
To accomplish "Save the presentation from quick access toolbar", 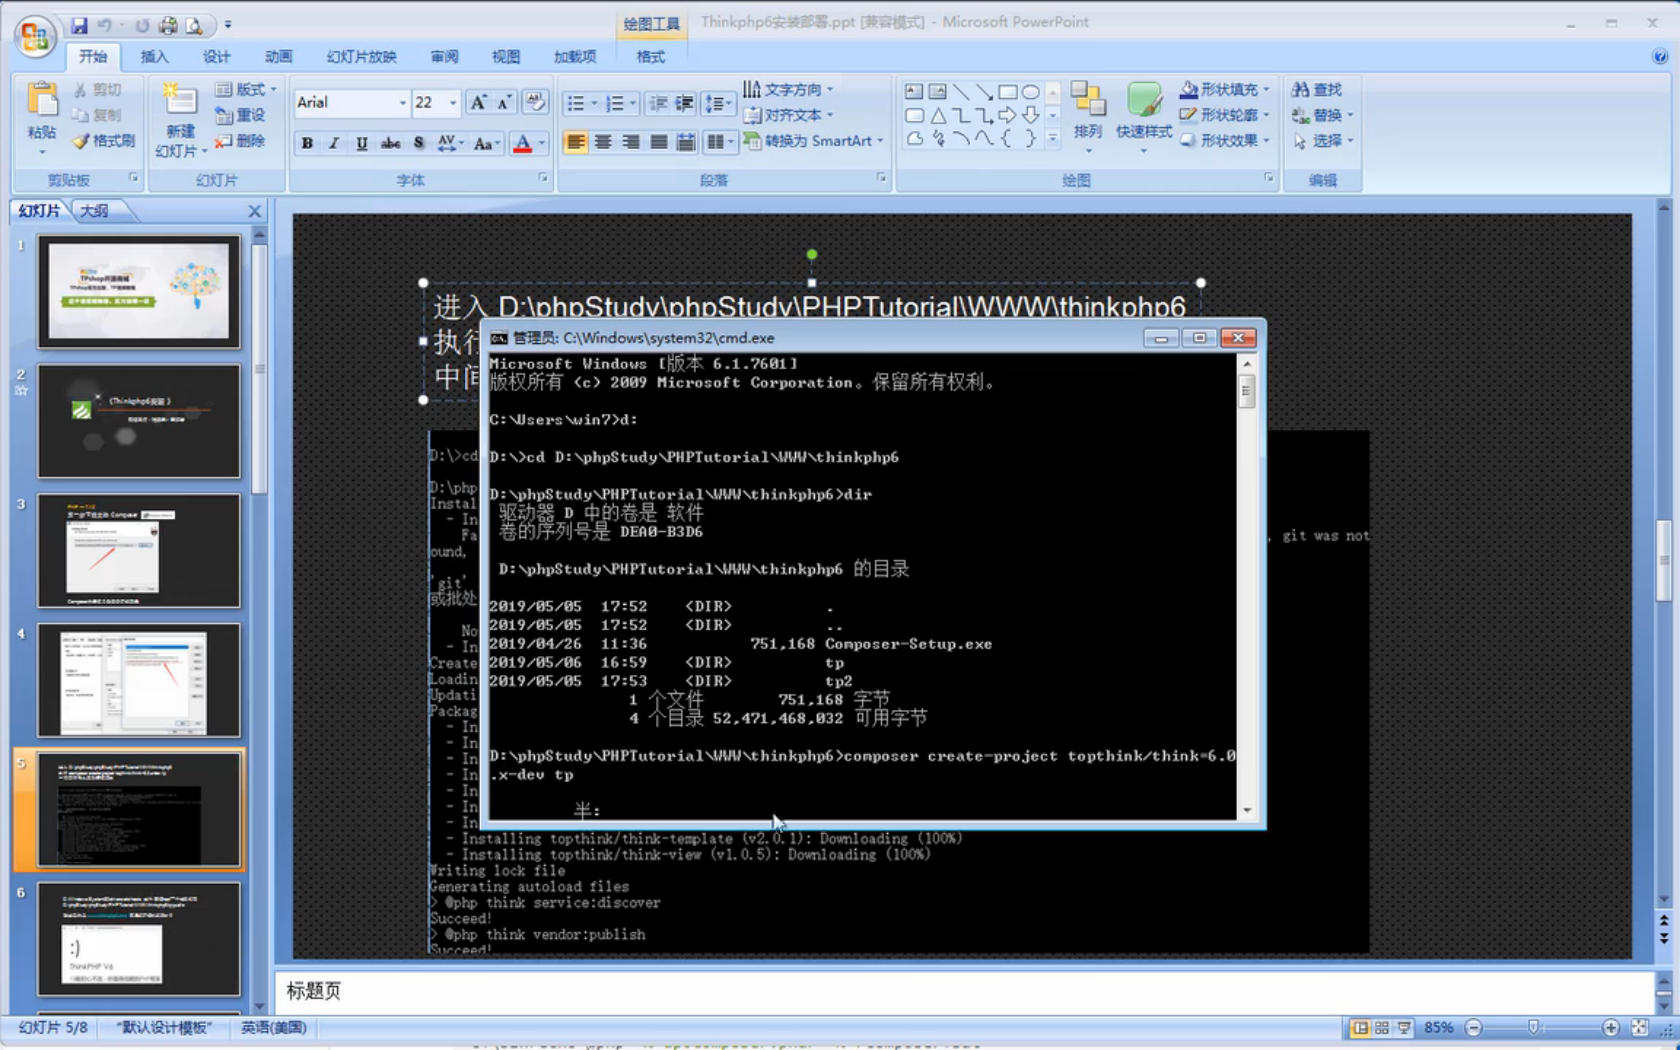I will click(79, 25).
